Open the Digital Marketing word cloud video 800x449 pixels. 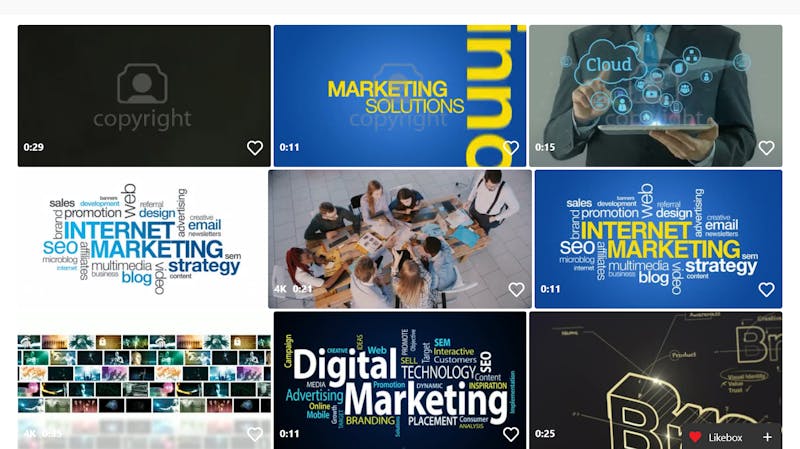pos(399,381)
